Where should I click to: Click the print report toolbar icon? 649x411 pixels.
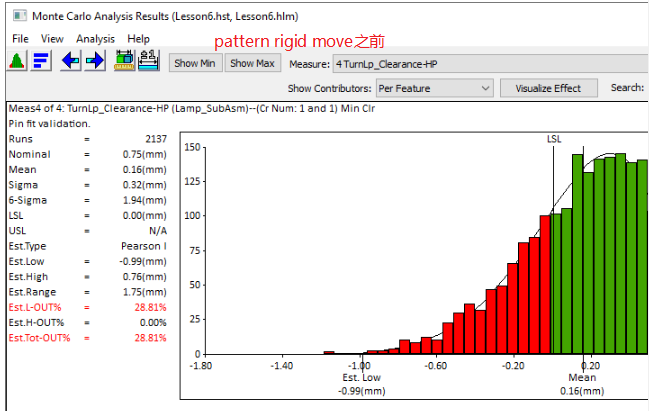[149, 62]
